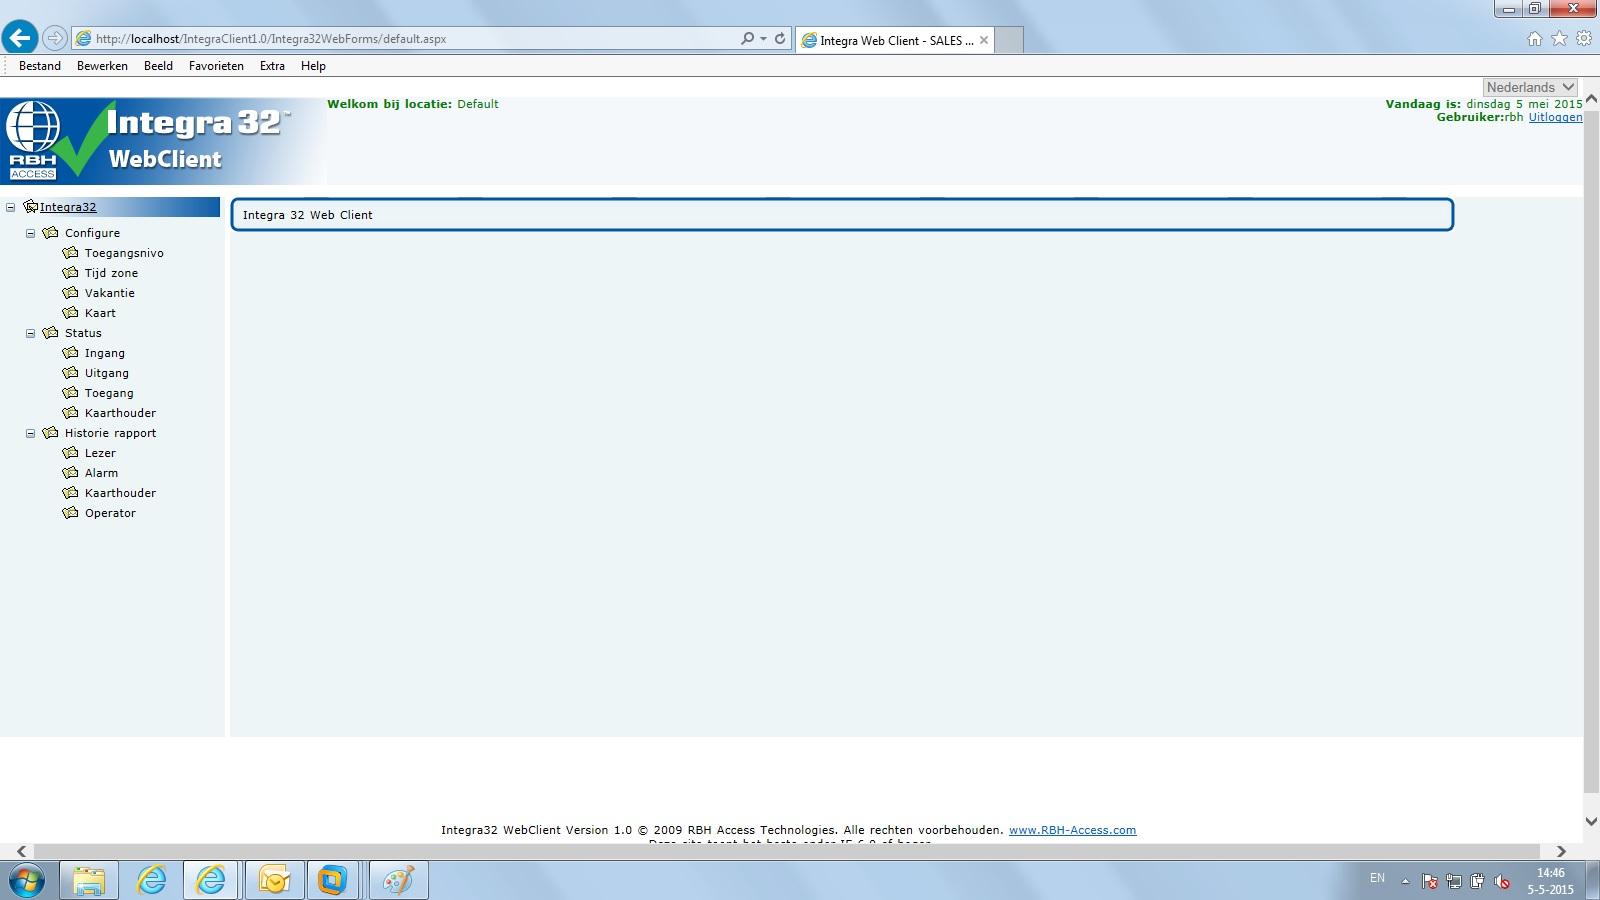Collapse the Historie rapport tree node

coord(30,433)
